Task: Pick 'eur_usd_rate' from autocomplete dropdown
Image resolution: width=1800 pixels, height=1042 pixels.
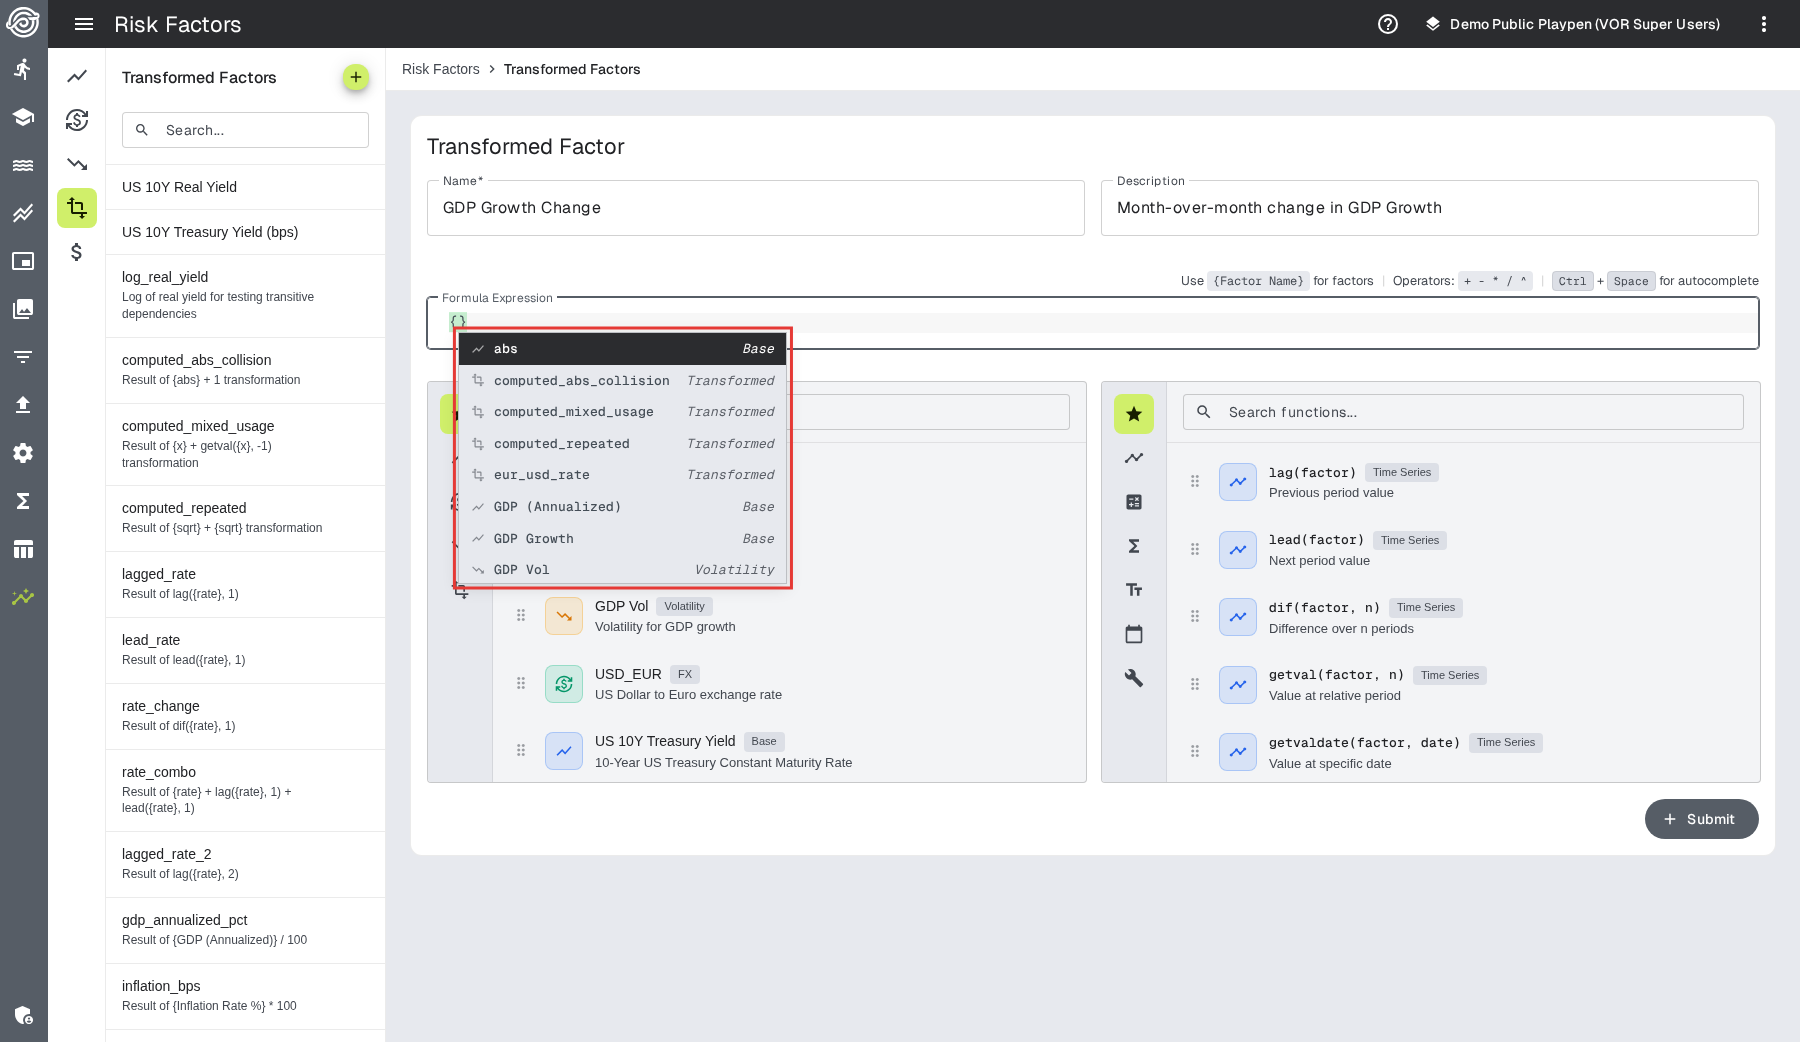Action: pos(622,475)
